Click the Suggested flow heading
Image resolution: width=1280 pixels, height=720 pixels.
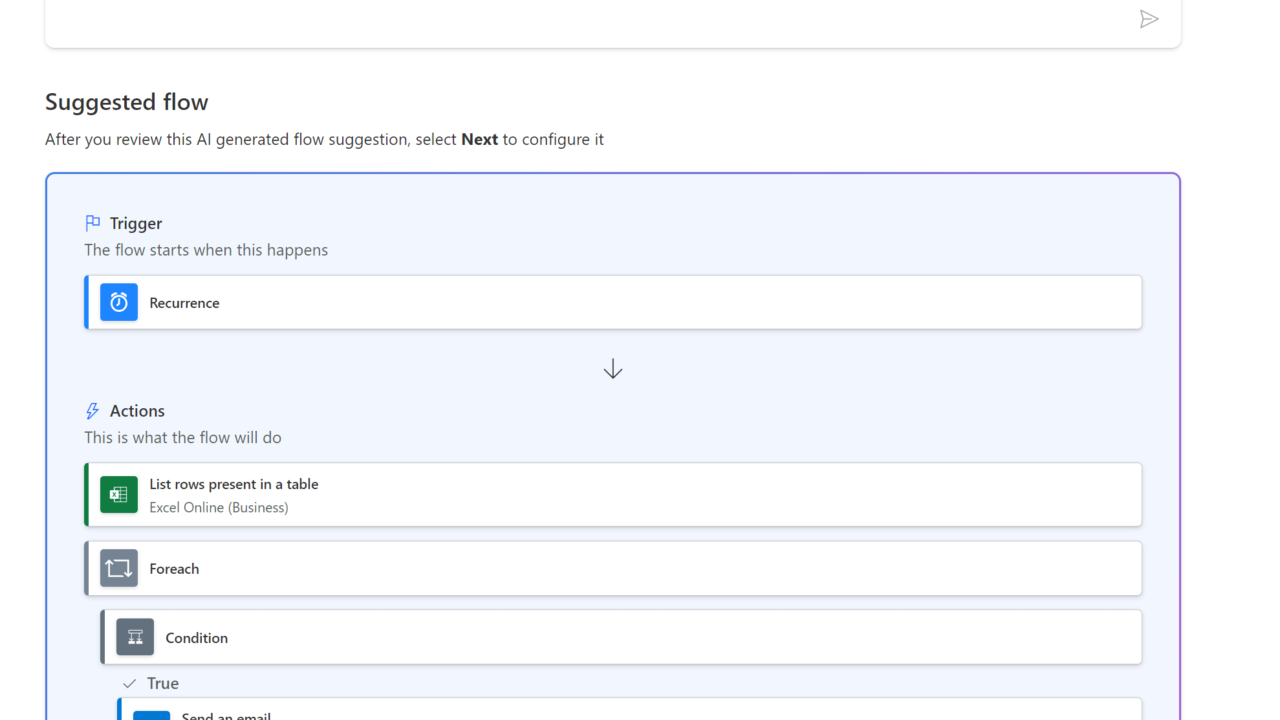click(127, 102)
